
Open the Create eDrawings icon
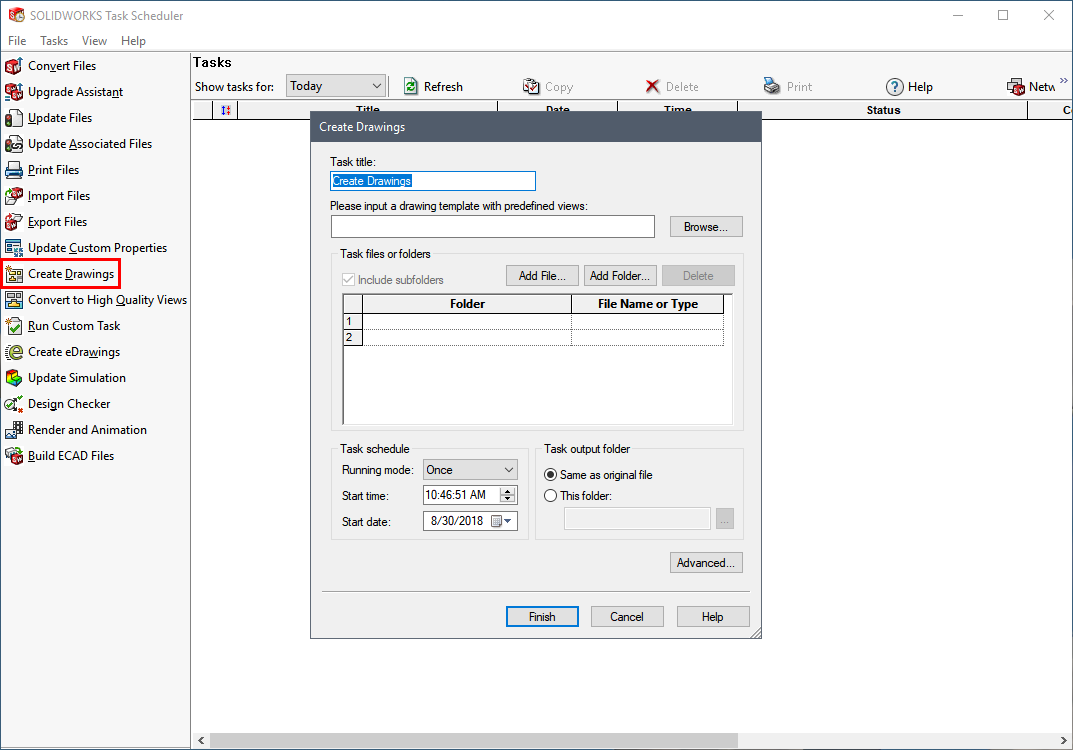(14, 352)
